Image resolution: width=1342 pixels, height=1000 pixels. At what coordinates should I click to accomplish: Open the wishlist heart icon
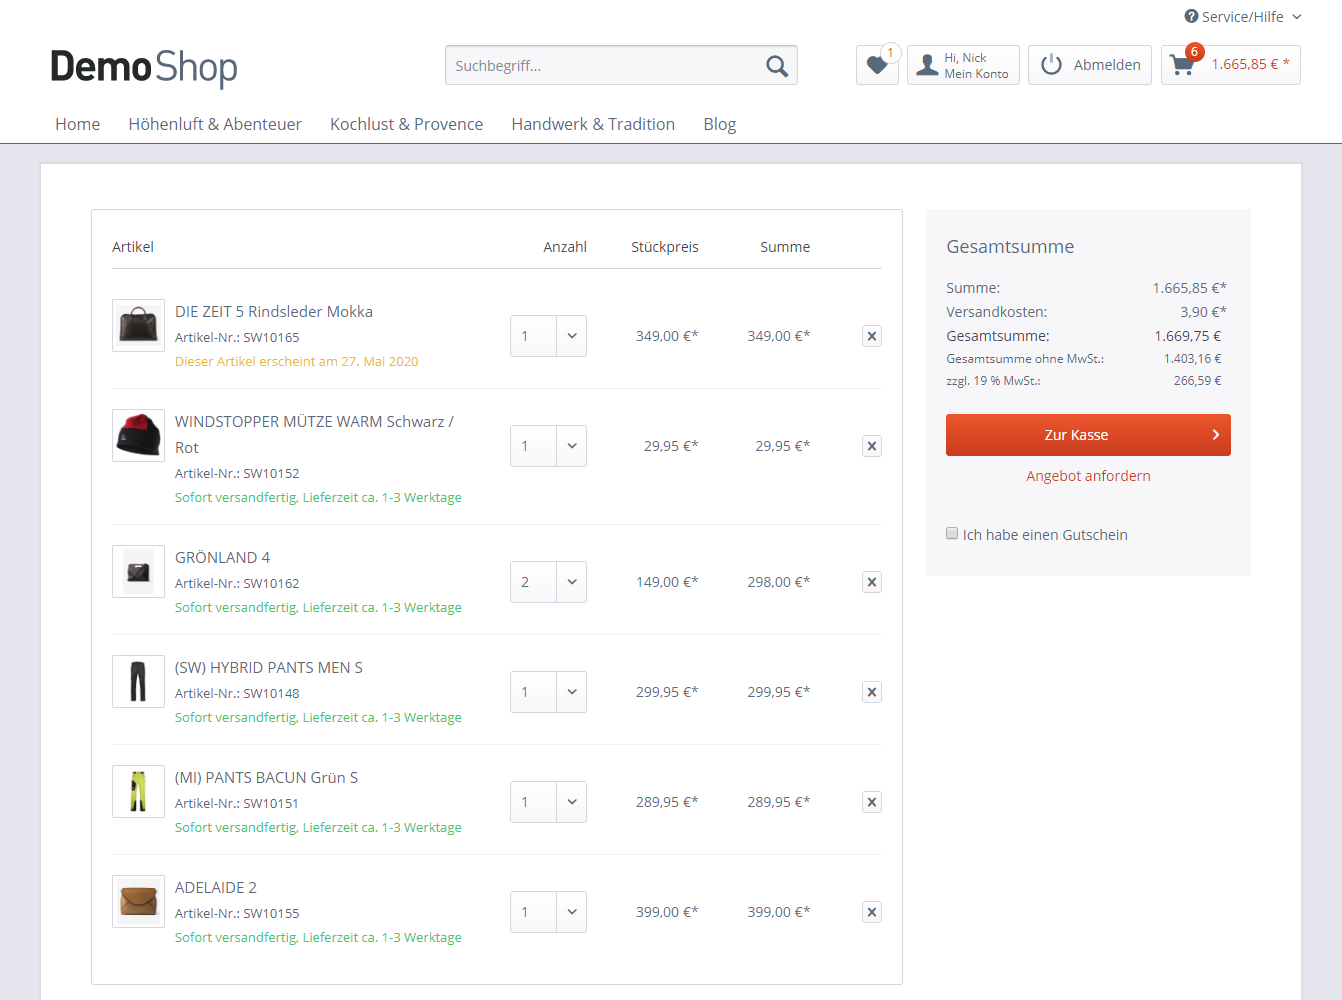coord(877,65)
